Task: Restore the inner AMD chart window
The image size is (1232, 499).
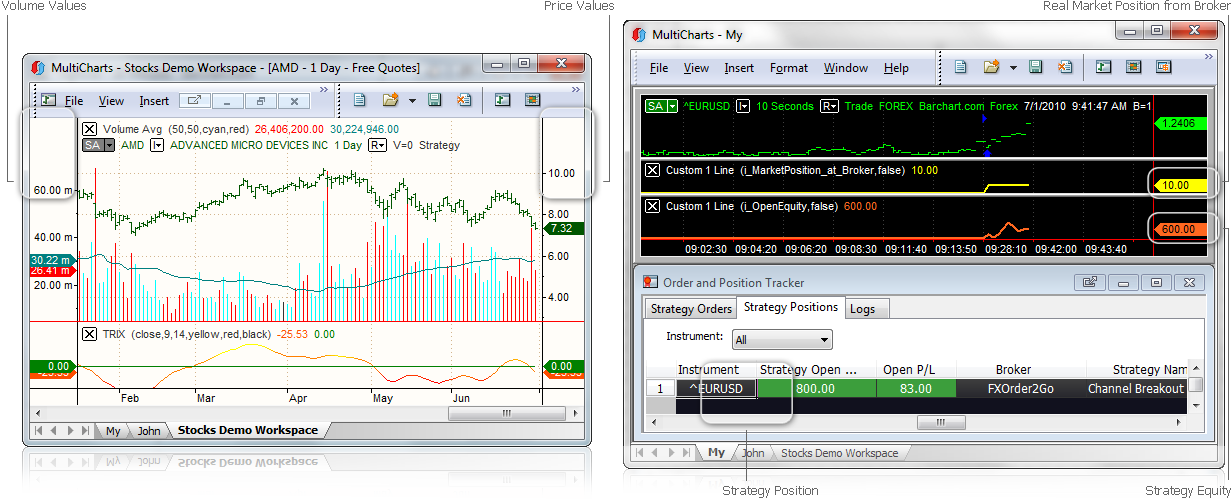Action: pos(261,101)
